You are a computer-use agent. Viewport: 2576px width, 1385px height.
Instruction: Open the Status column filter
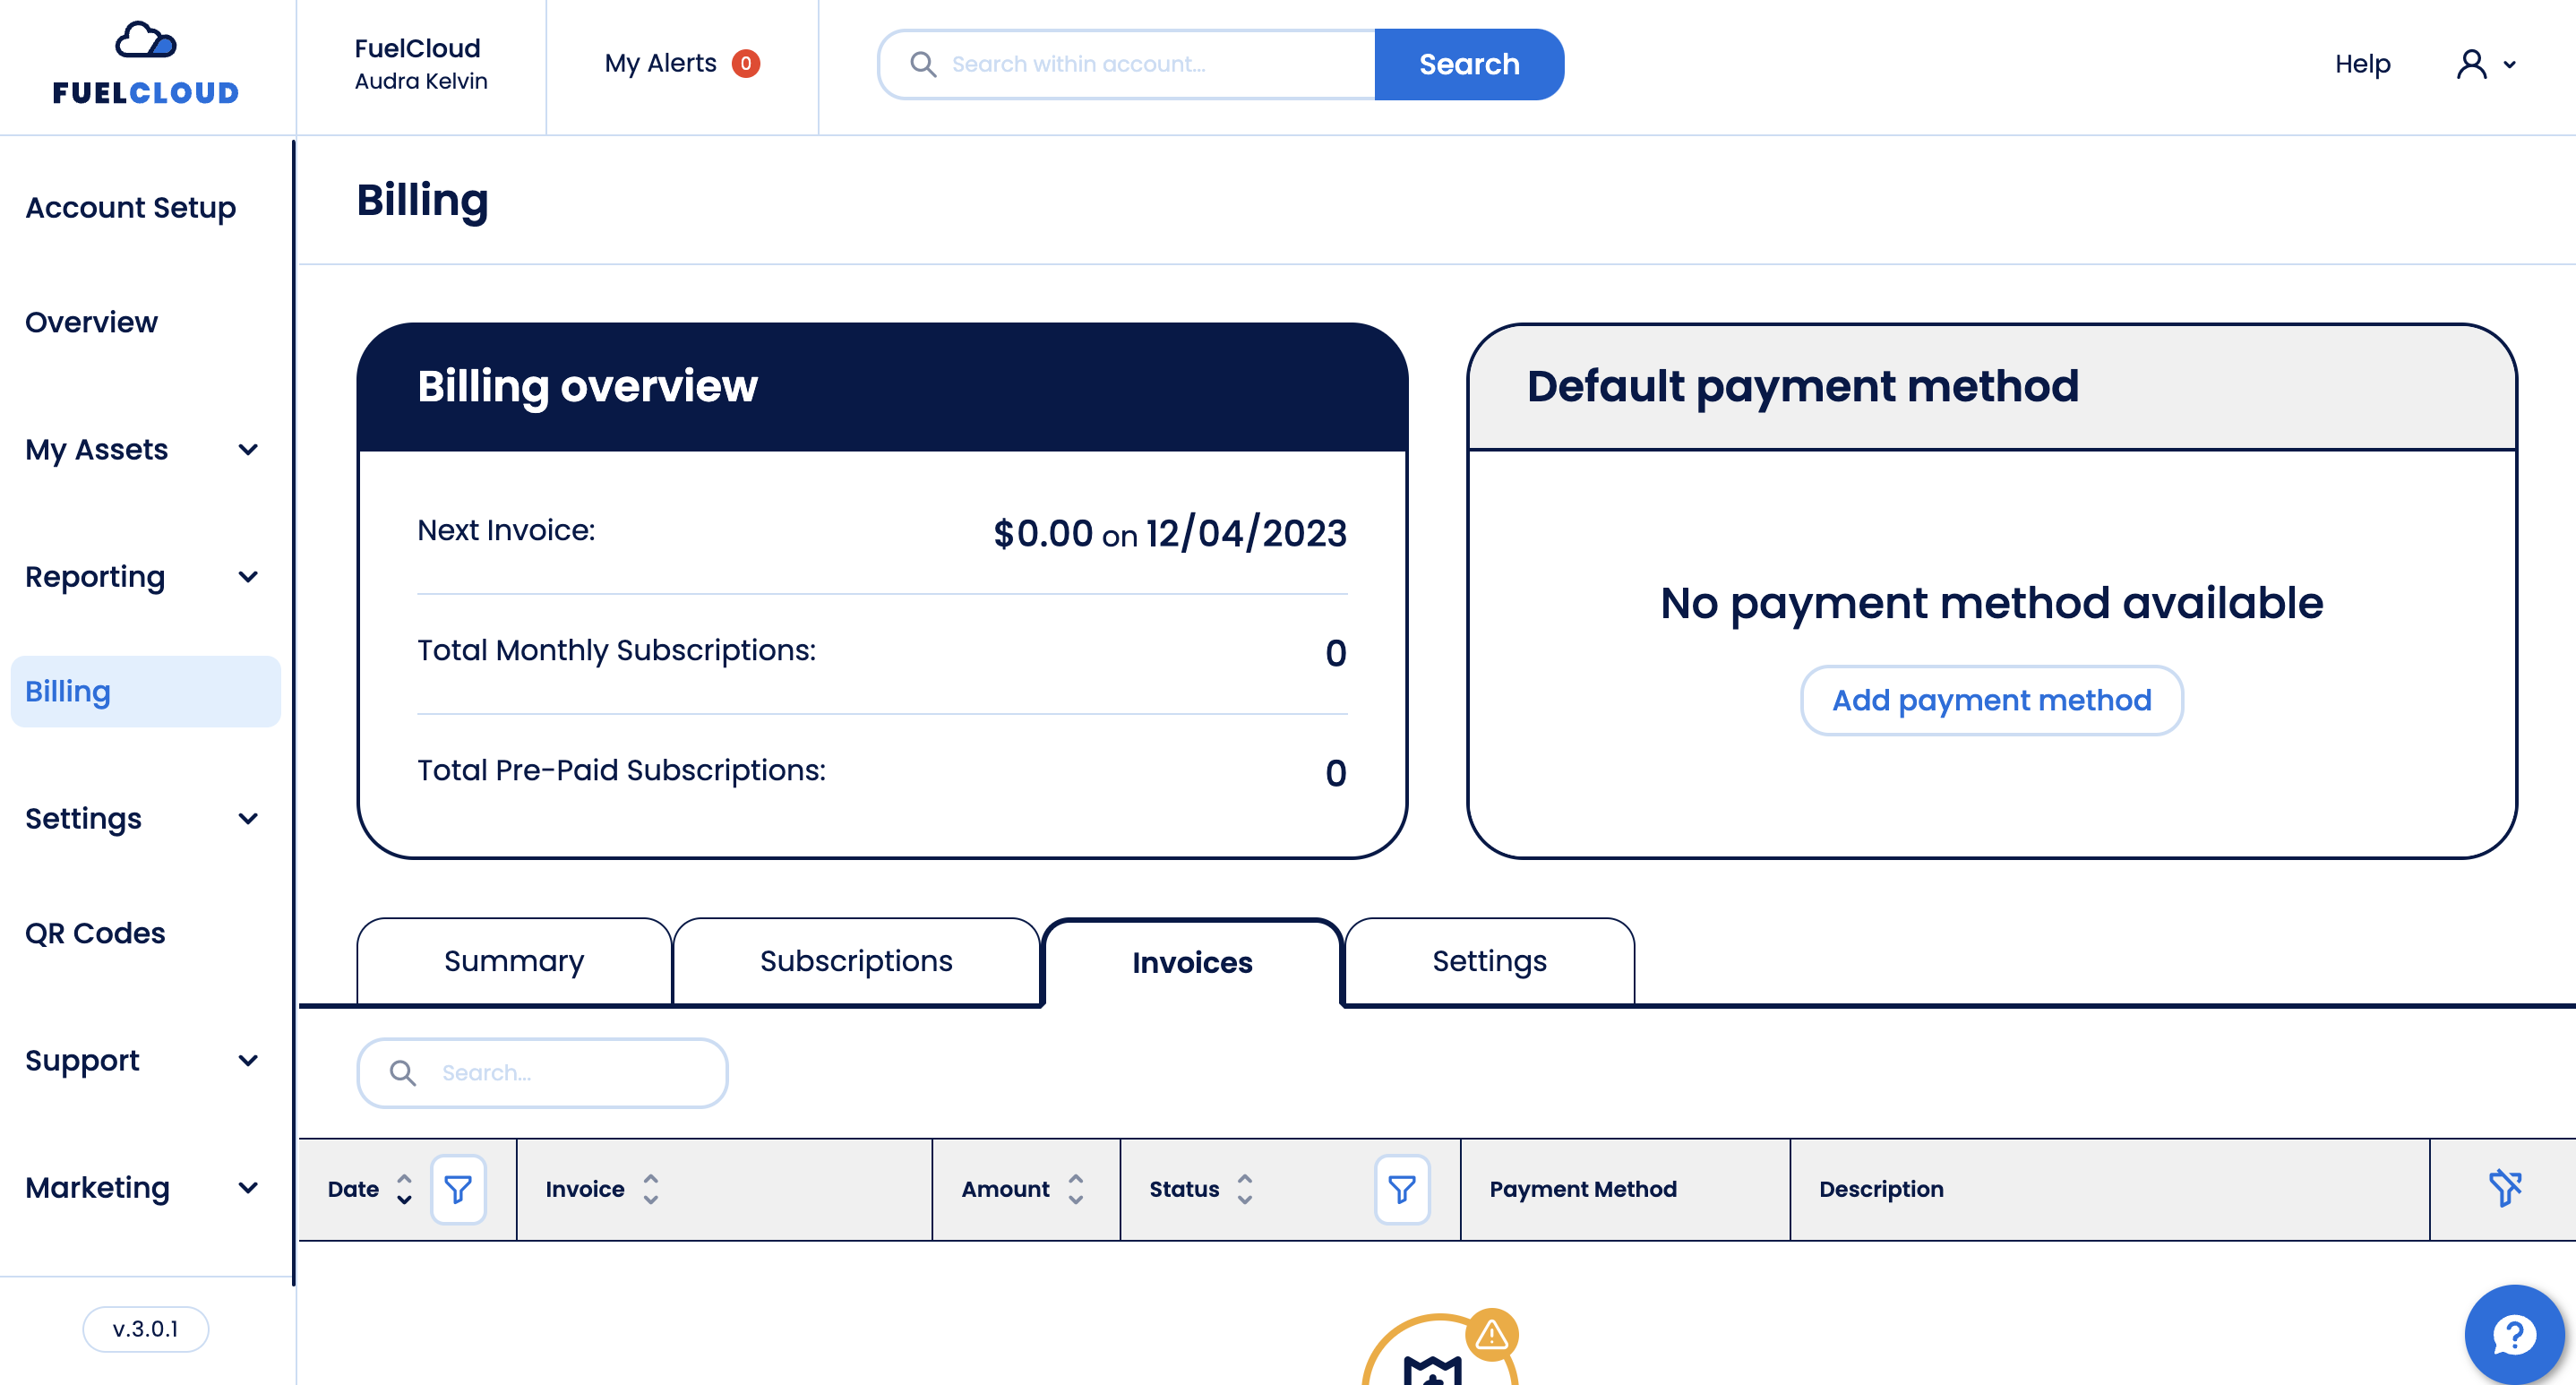click(x=1401, y=1189)
